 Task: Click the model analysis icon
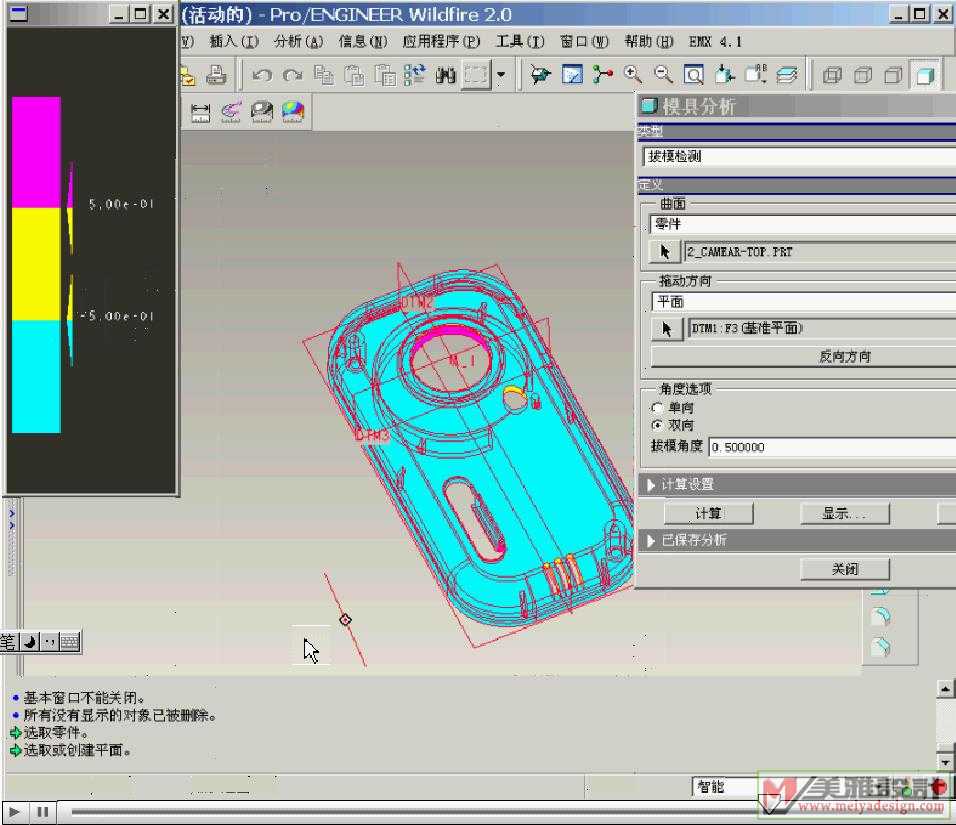click(262, 112)
